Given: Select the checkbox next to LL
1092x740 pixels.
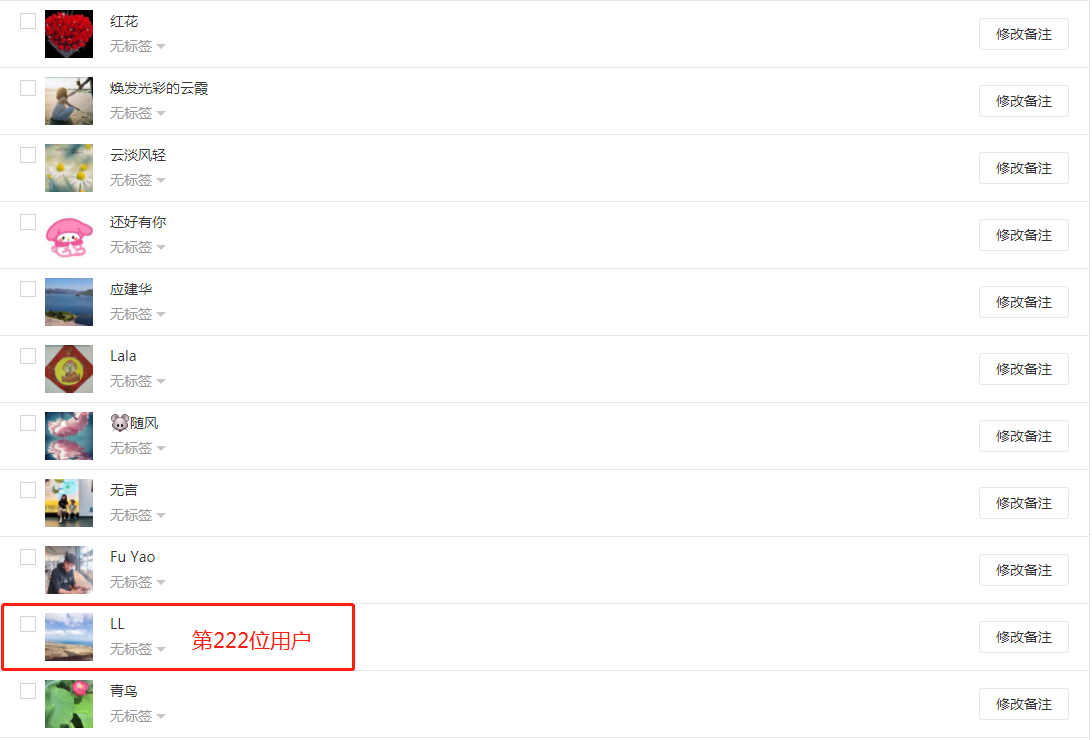Looking at the screenshot, I should coord(28,624).
